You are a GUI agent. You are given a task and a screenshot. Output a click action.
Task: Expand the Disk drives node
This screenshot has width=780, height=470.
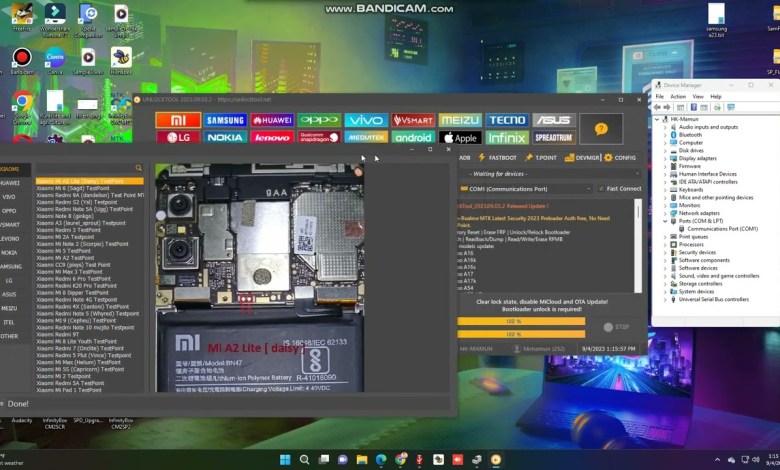(665, 151)
